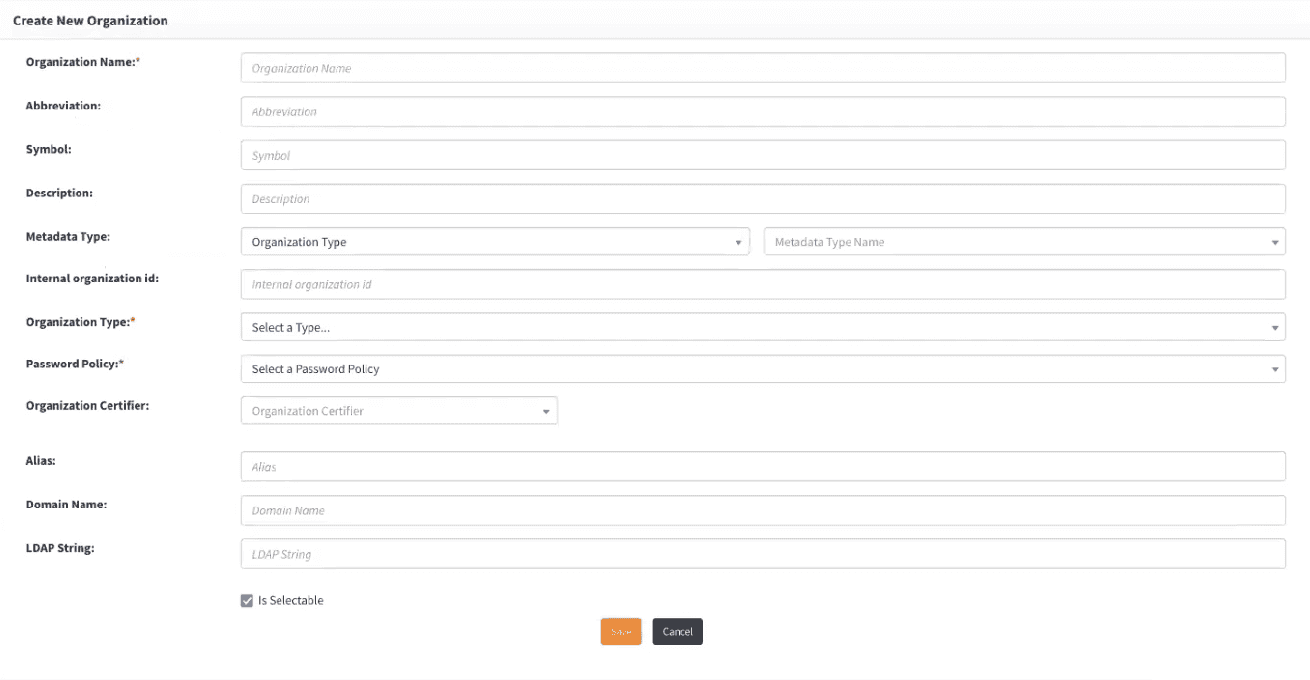Screen dimensions: 1310x680
Task: Click into the Symbol input box
Action: click(762, 155)
